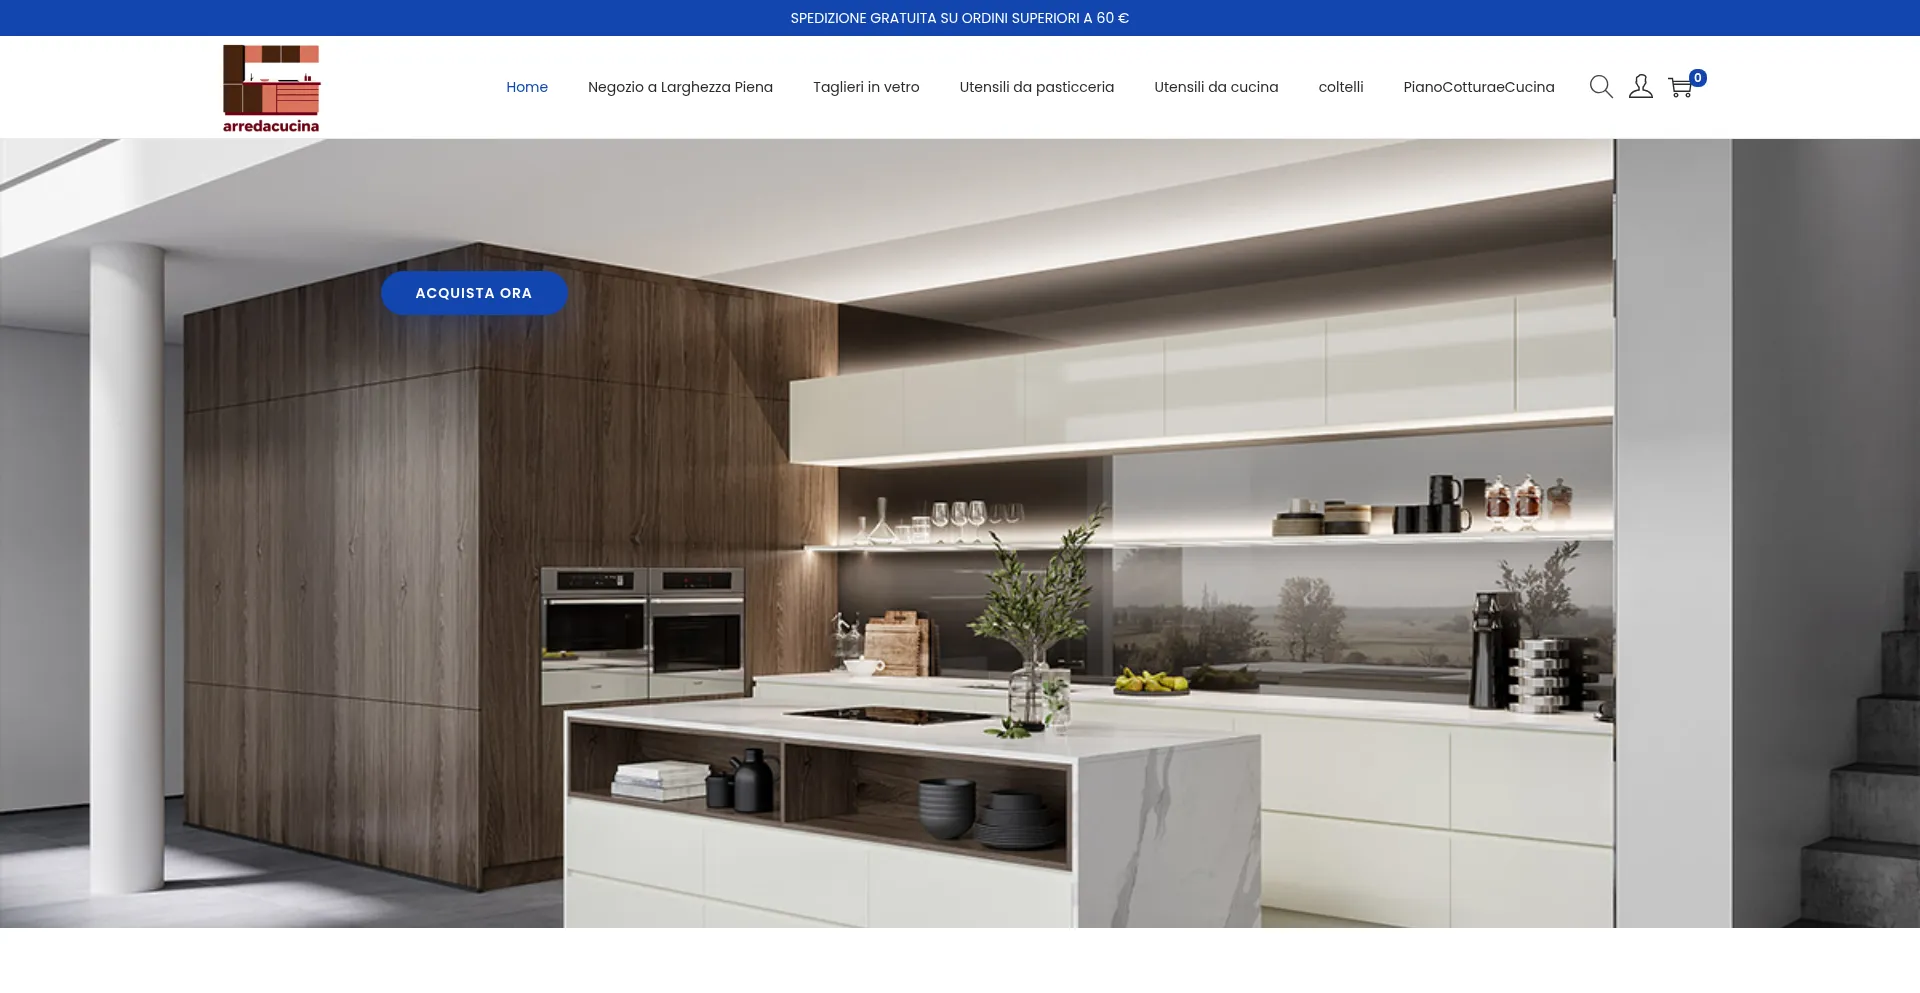
Task: Click the arredacucina kitchen logo image
Action: click(x=271, y=80)
